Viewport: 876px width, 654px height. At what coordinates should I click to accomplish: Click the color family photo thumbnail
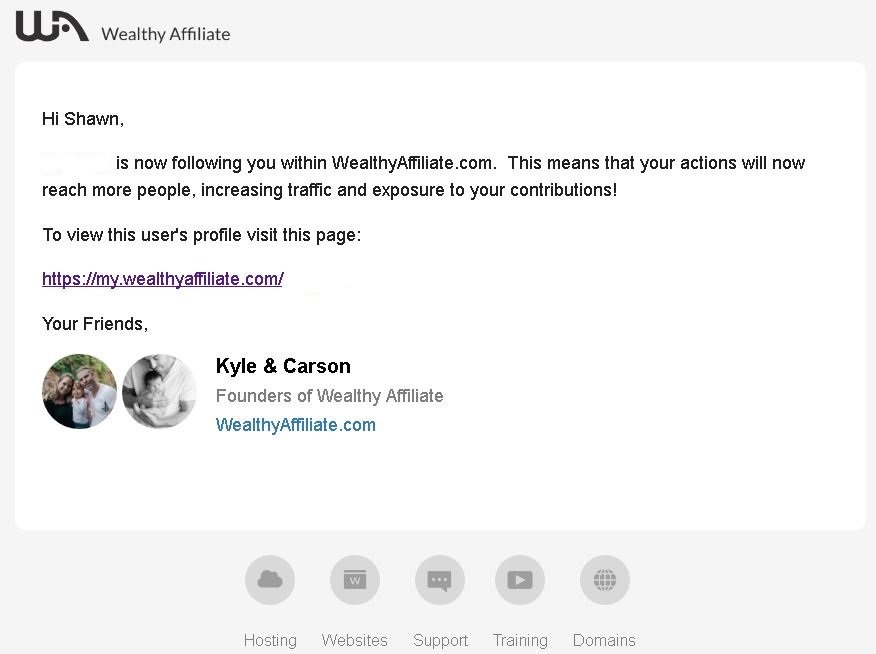pyautogui.click(x=79, y=391)
